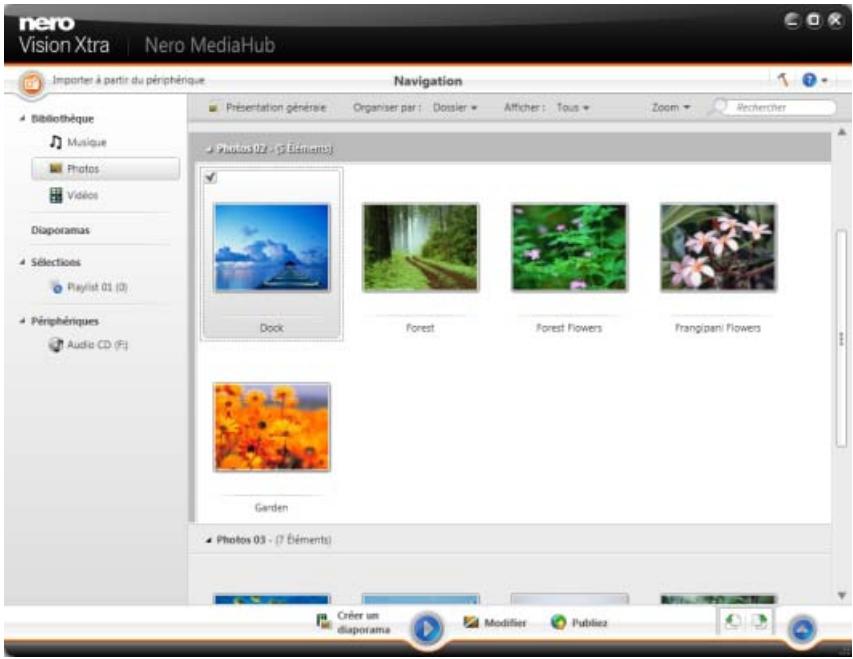Click the vertical scrollbar thumb
The width and height of the screenshot is (853, 659).
point(842,338)
